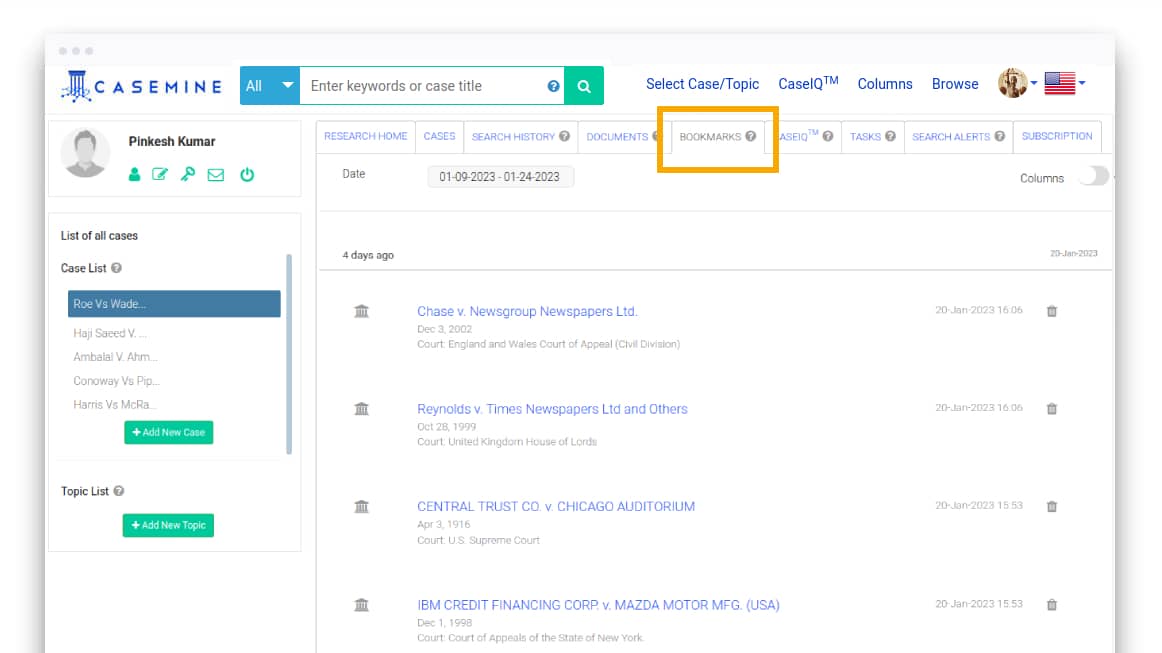Toggle the Columns switch
Image resolution: width=1162 pixels, height=653 pixels.
click(x=1092, y=177)
